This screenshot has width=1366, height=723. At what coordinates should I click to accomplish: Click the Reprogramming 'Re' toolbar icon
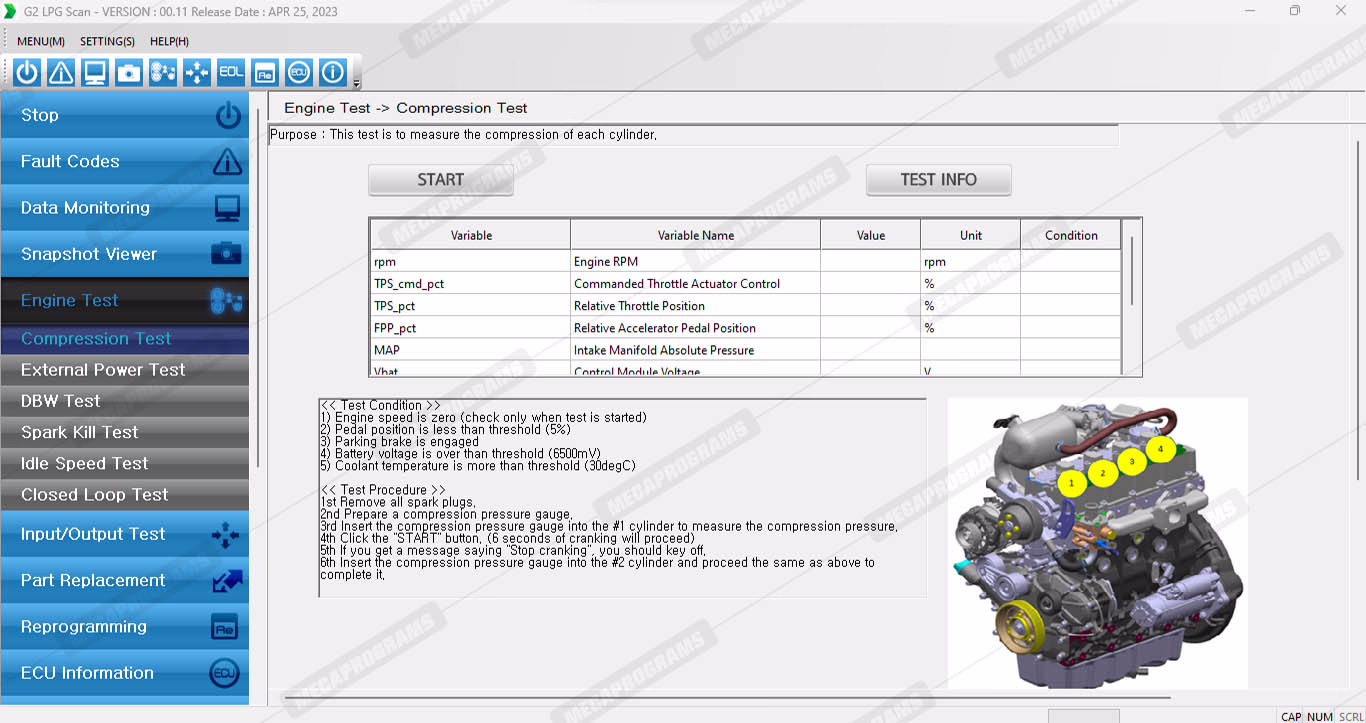(x=265, y=72)
